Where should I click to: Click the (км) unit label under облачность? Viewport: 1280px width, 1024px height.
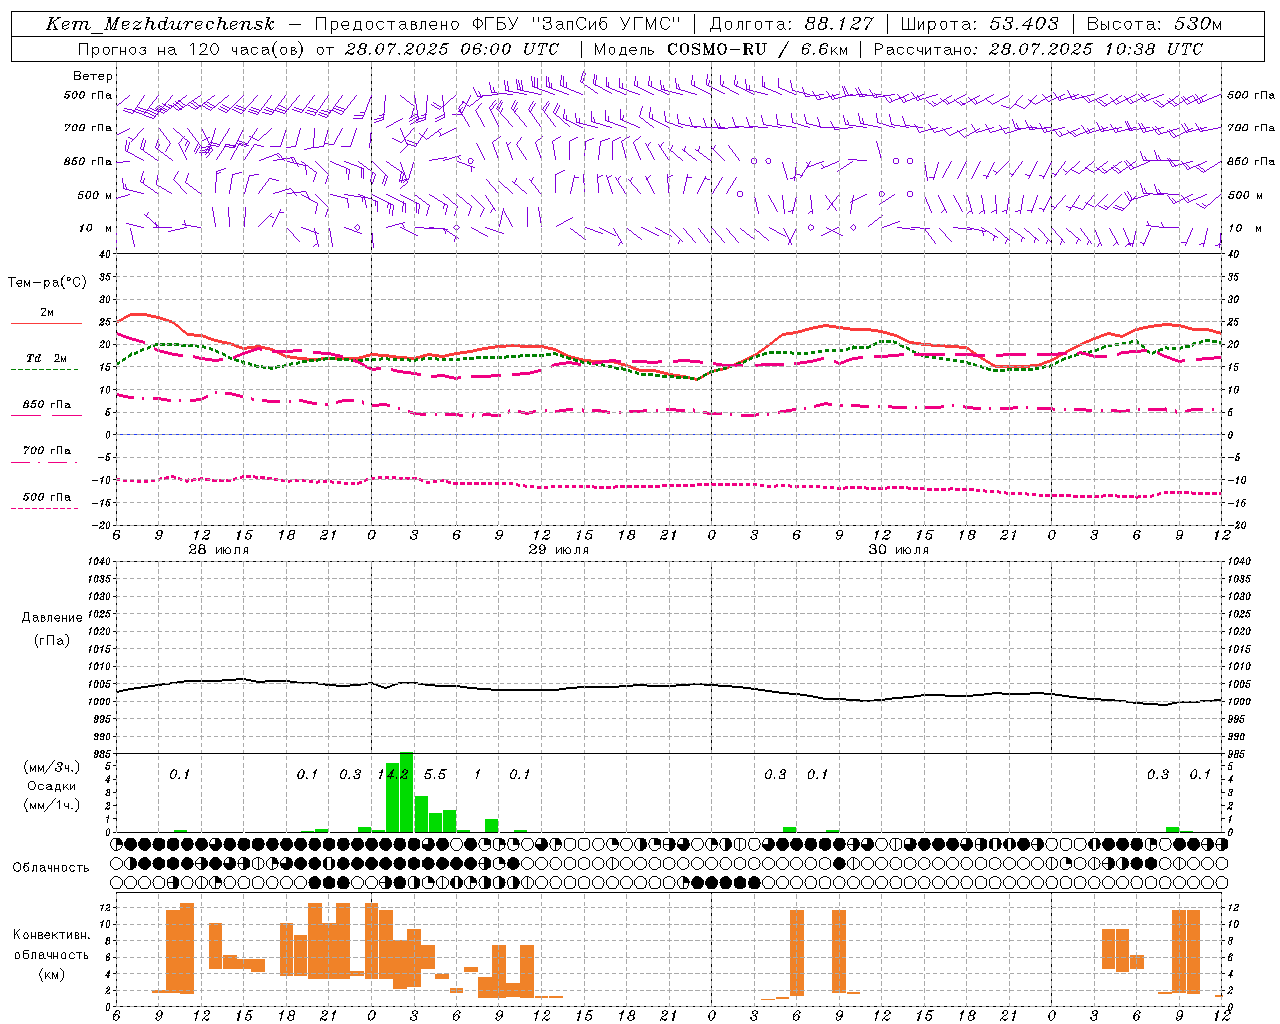[51, 974]
